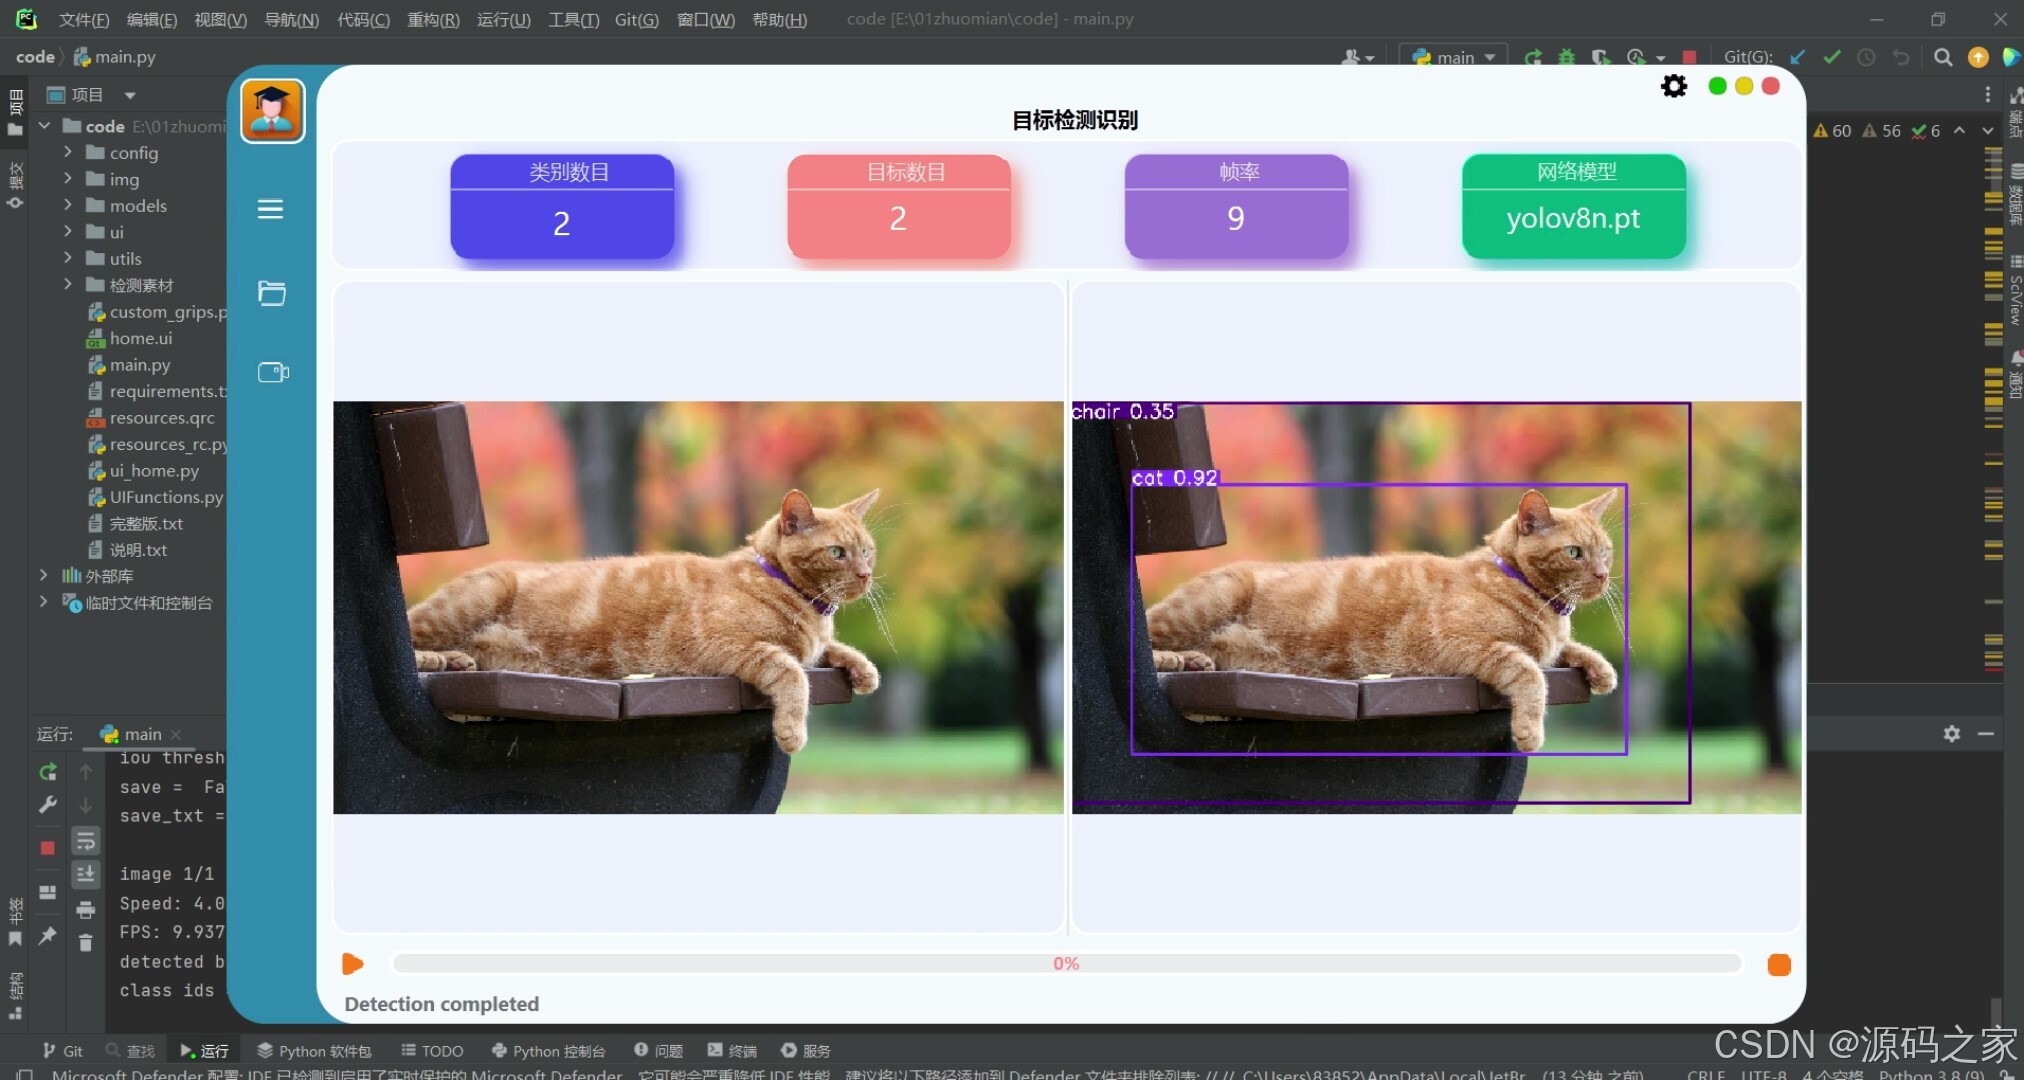This screenshot has width=2024, height=1080.
Task: Select the camera icon in sidebar
Action: tap(272, 372)
